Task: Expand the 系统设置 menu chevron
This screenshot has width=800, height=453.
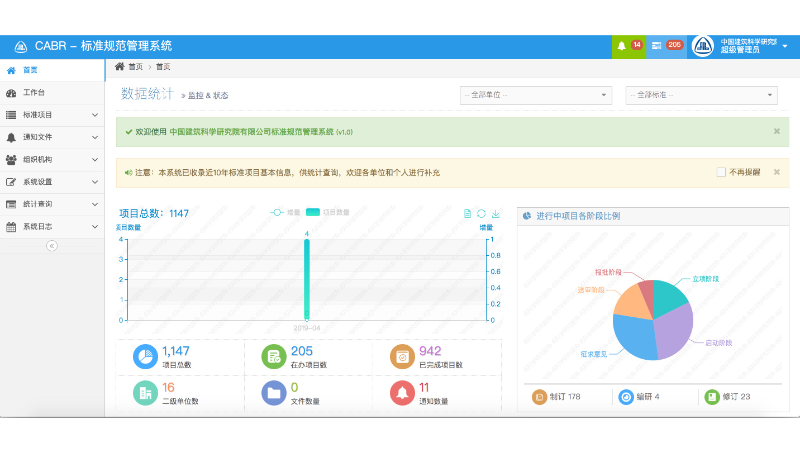Action: click(x=95, y=182)
